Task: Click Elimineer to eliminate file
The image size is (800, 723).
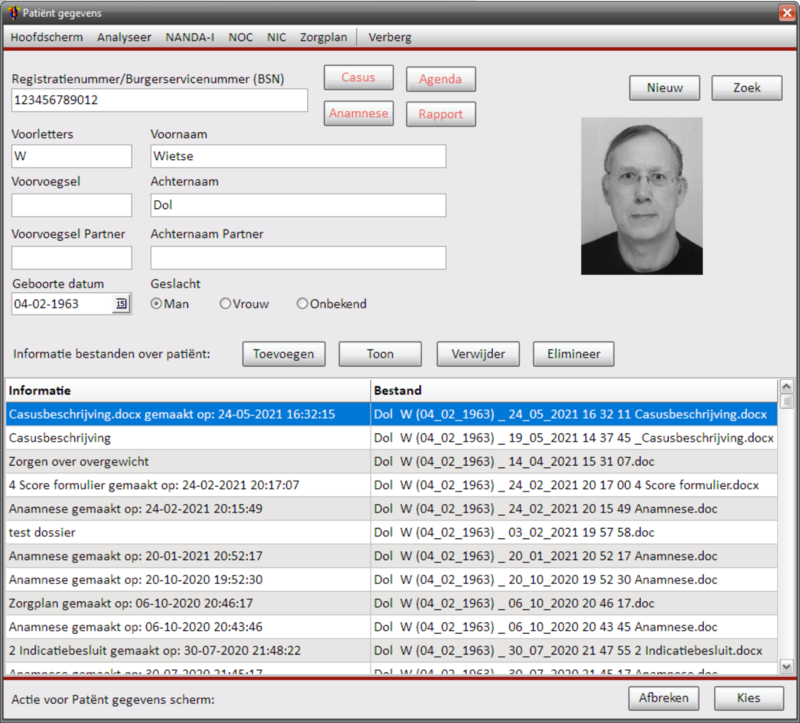Action: point(573,354)
